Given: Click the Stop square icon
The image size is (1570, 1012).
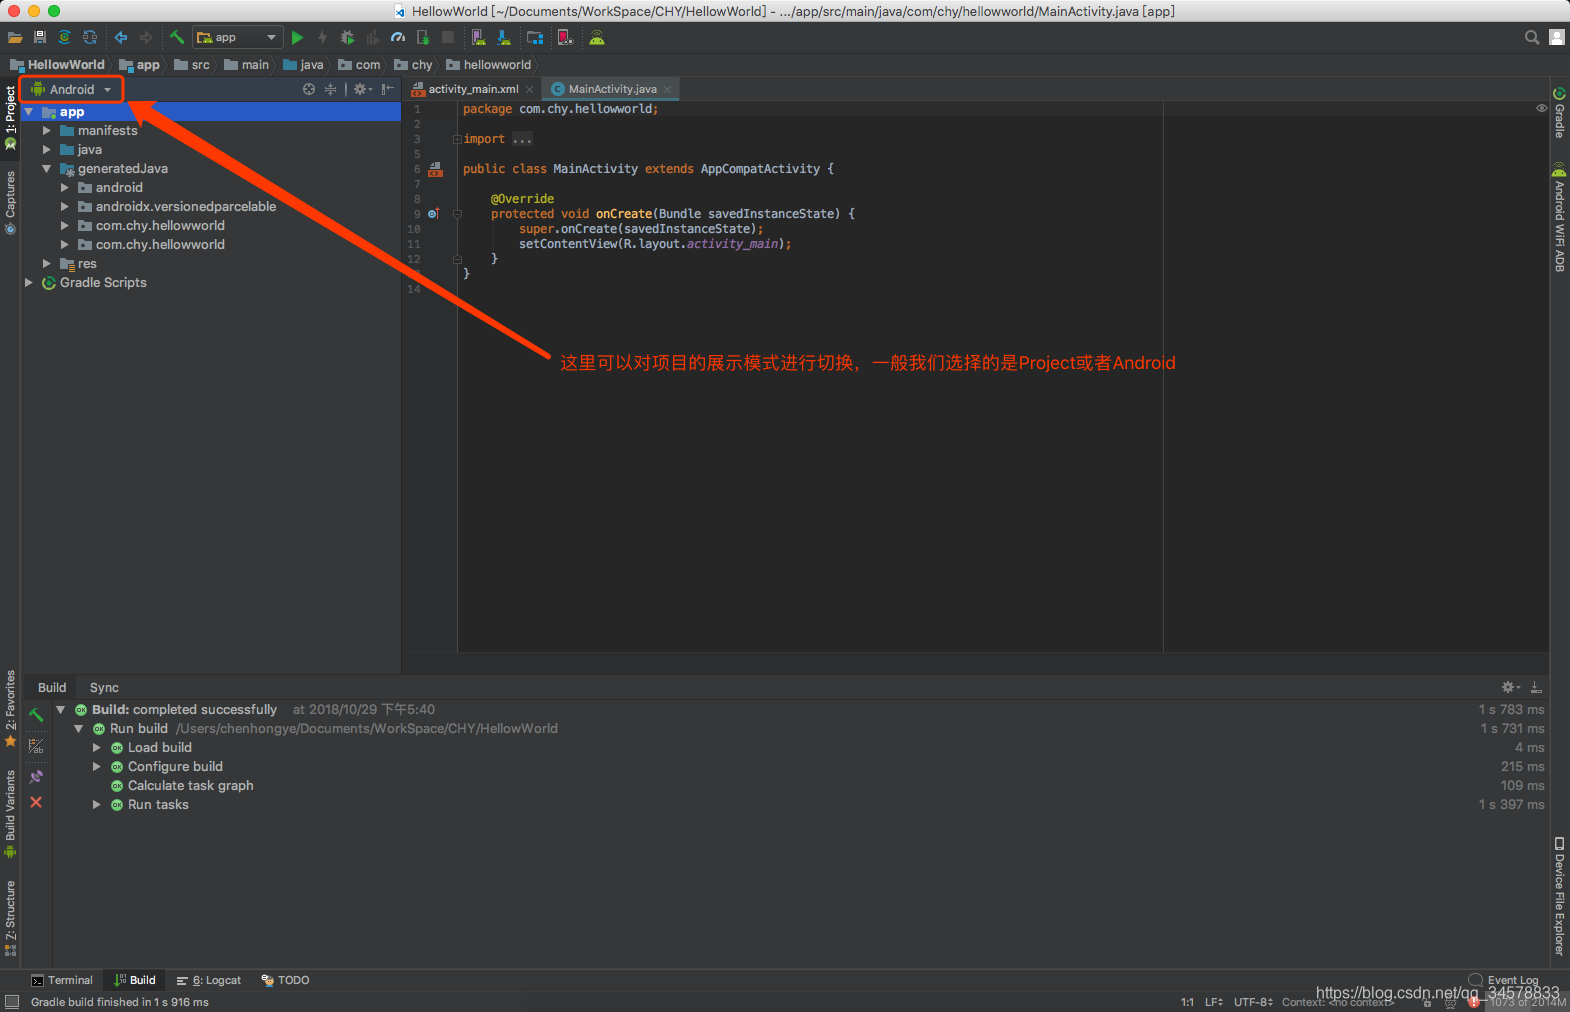Looking at the screenshot, I should tap(448, 38).
